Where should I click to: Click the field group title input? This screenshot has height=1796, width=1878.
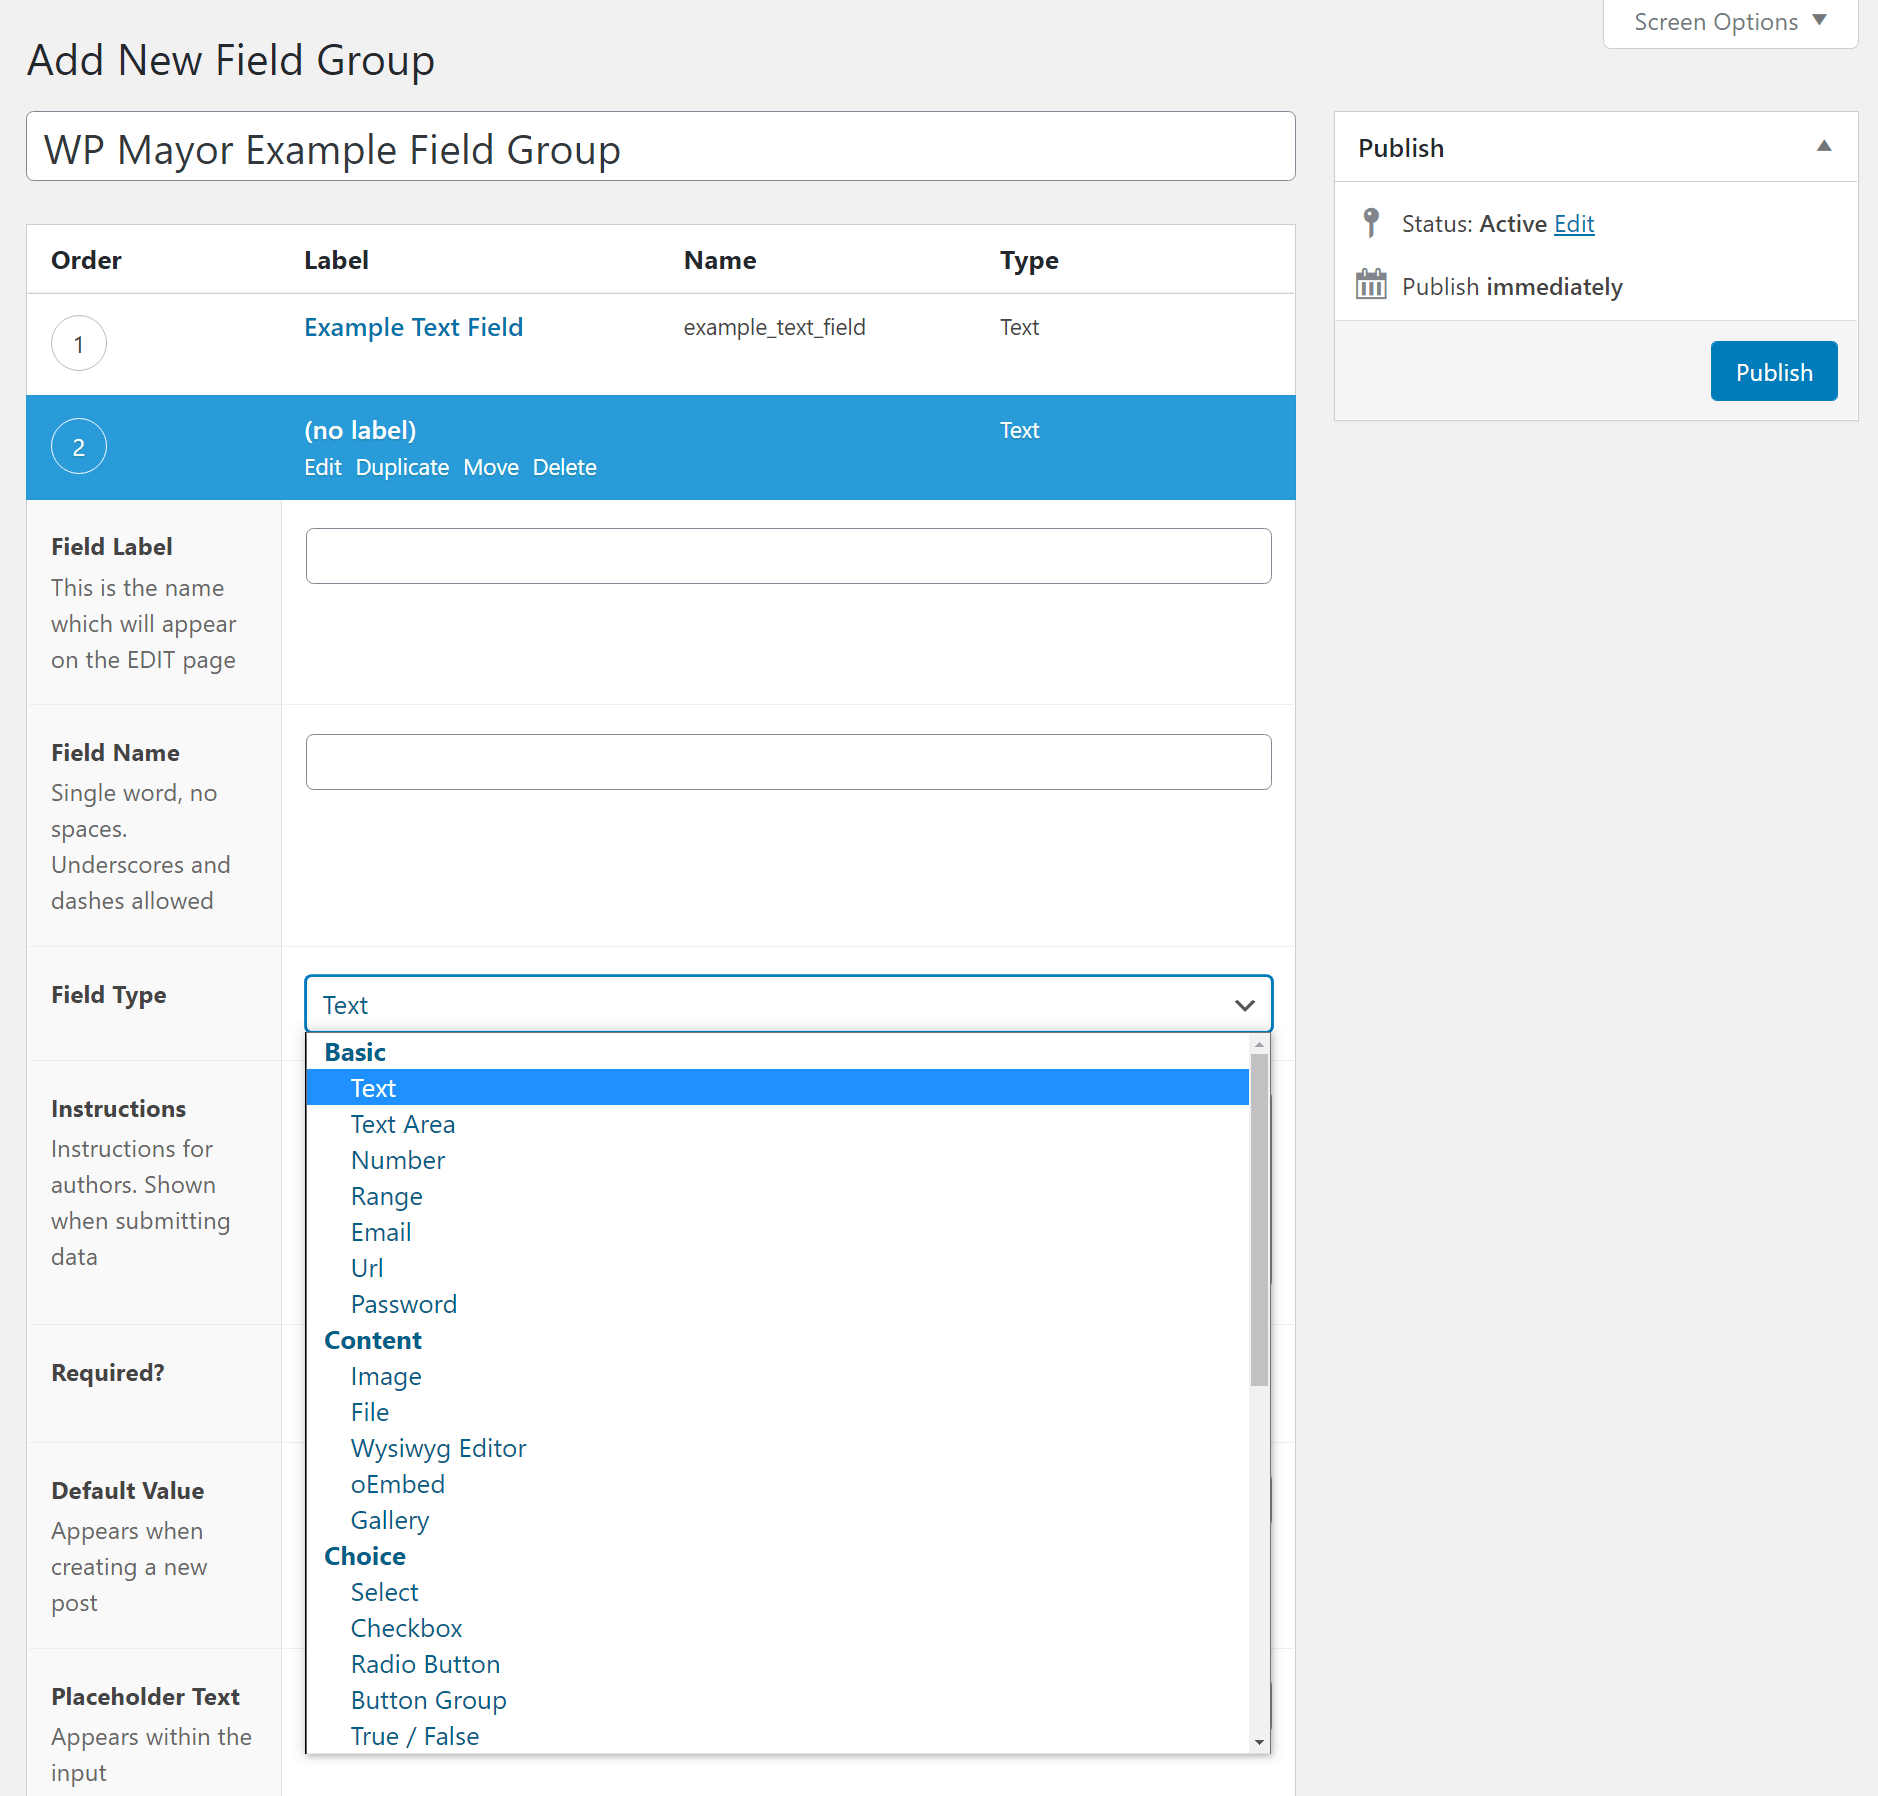(x=661, y=146)
